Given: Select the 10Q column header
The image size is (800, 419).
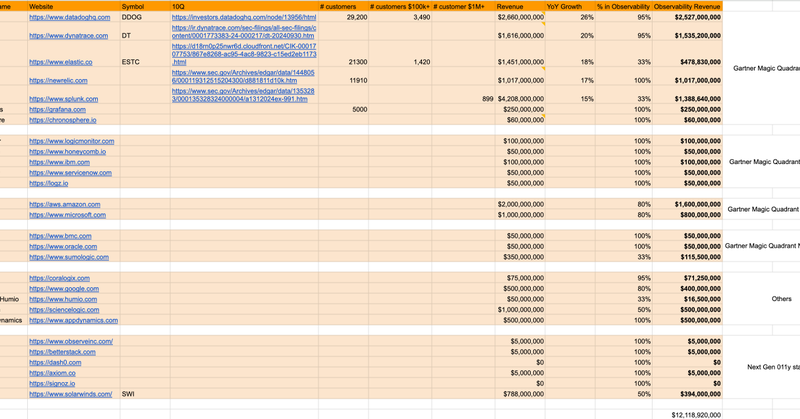Looking at the screenshot, I should tap(244, 7).
